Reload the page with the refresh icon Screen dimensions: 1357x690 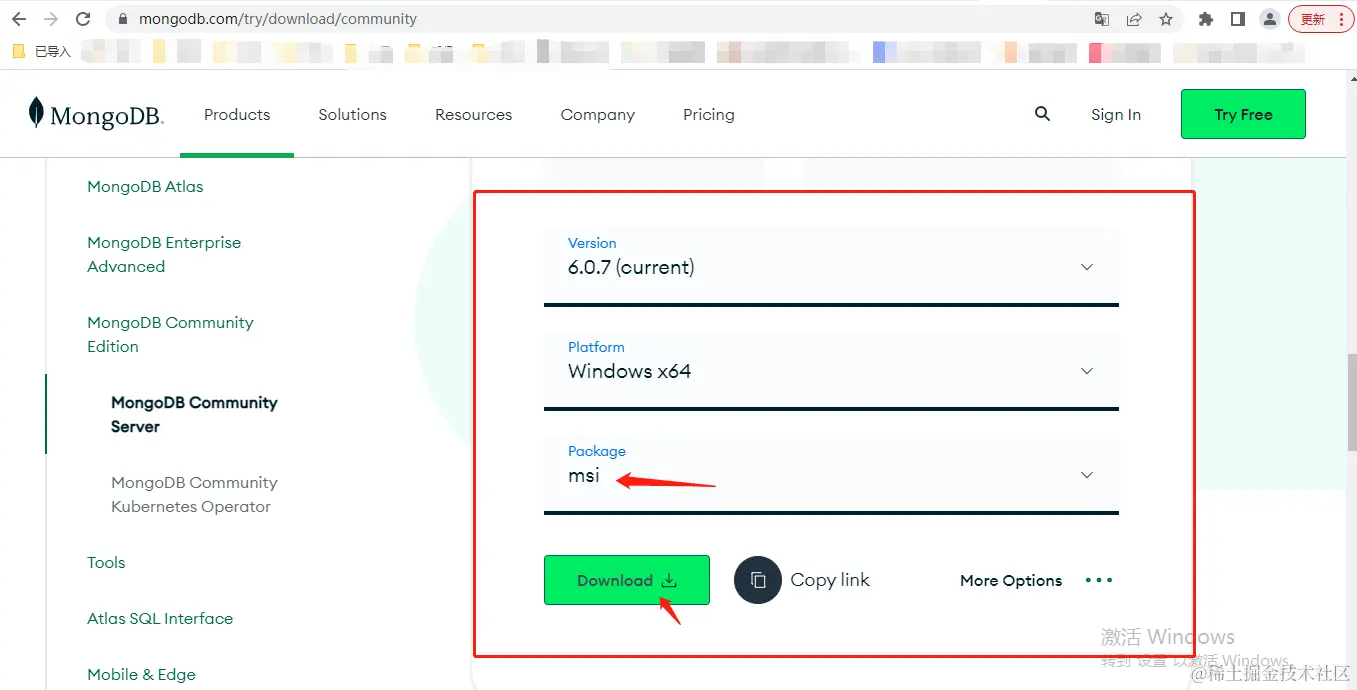pos(83,19)
